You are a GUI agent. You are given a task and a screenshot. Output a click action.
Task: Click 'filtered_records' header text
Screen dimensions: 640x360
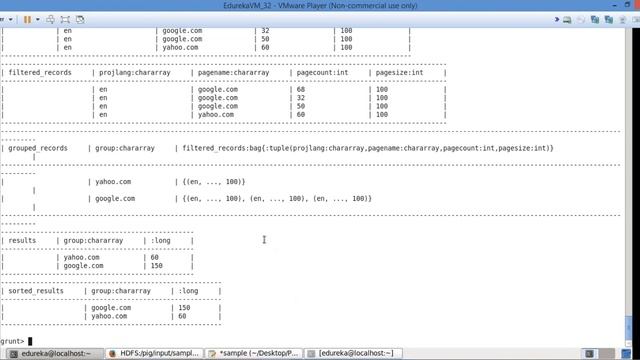(40, 73)
